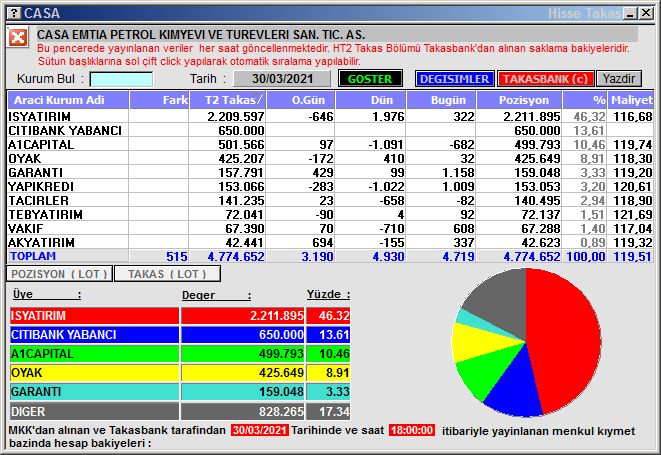Click the red pie chart slice
This screenshot has height=455, width=661.
(x=565, y=337)
